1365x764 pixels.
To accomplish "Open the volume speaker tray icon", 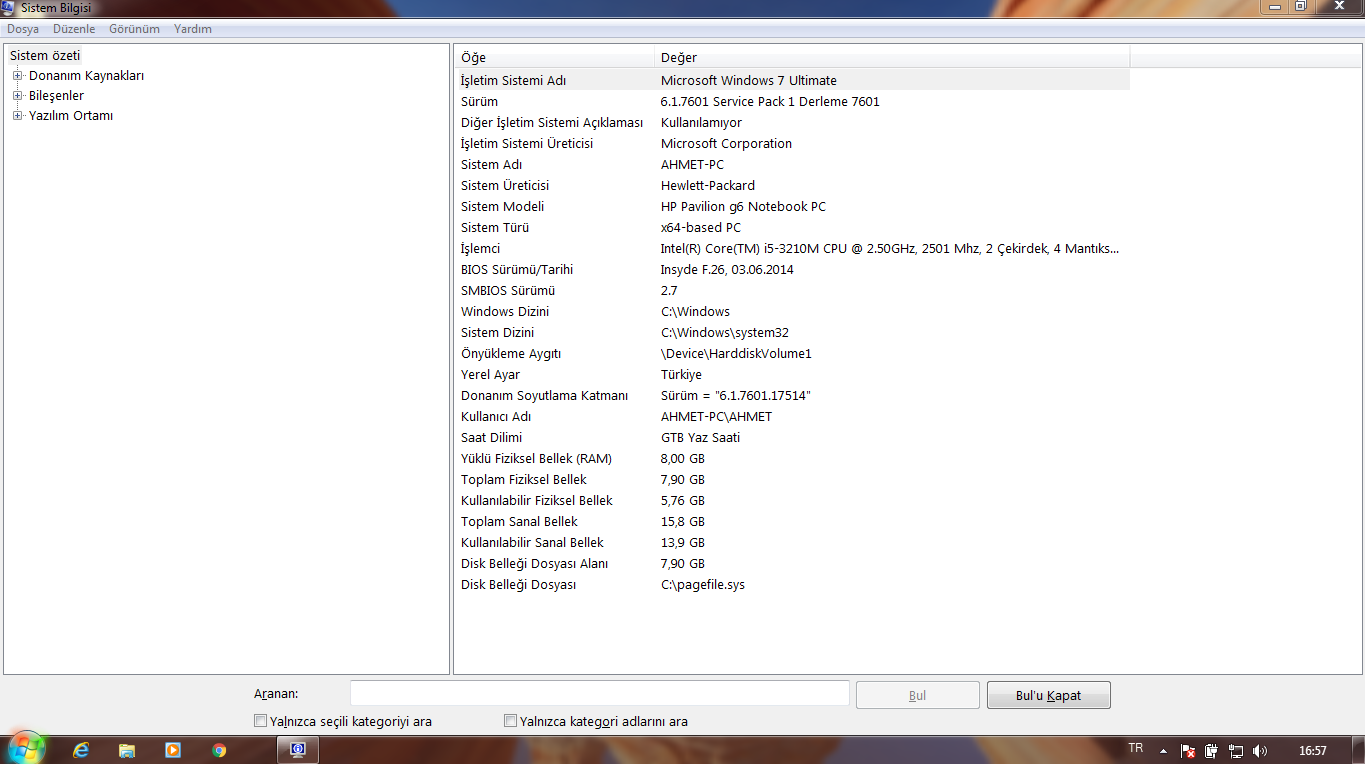I will pos(1260,751).
